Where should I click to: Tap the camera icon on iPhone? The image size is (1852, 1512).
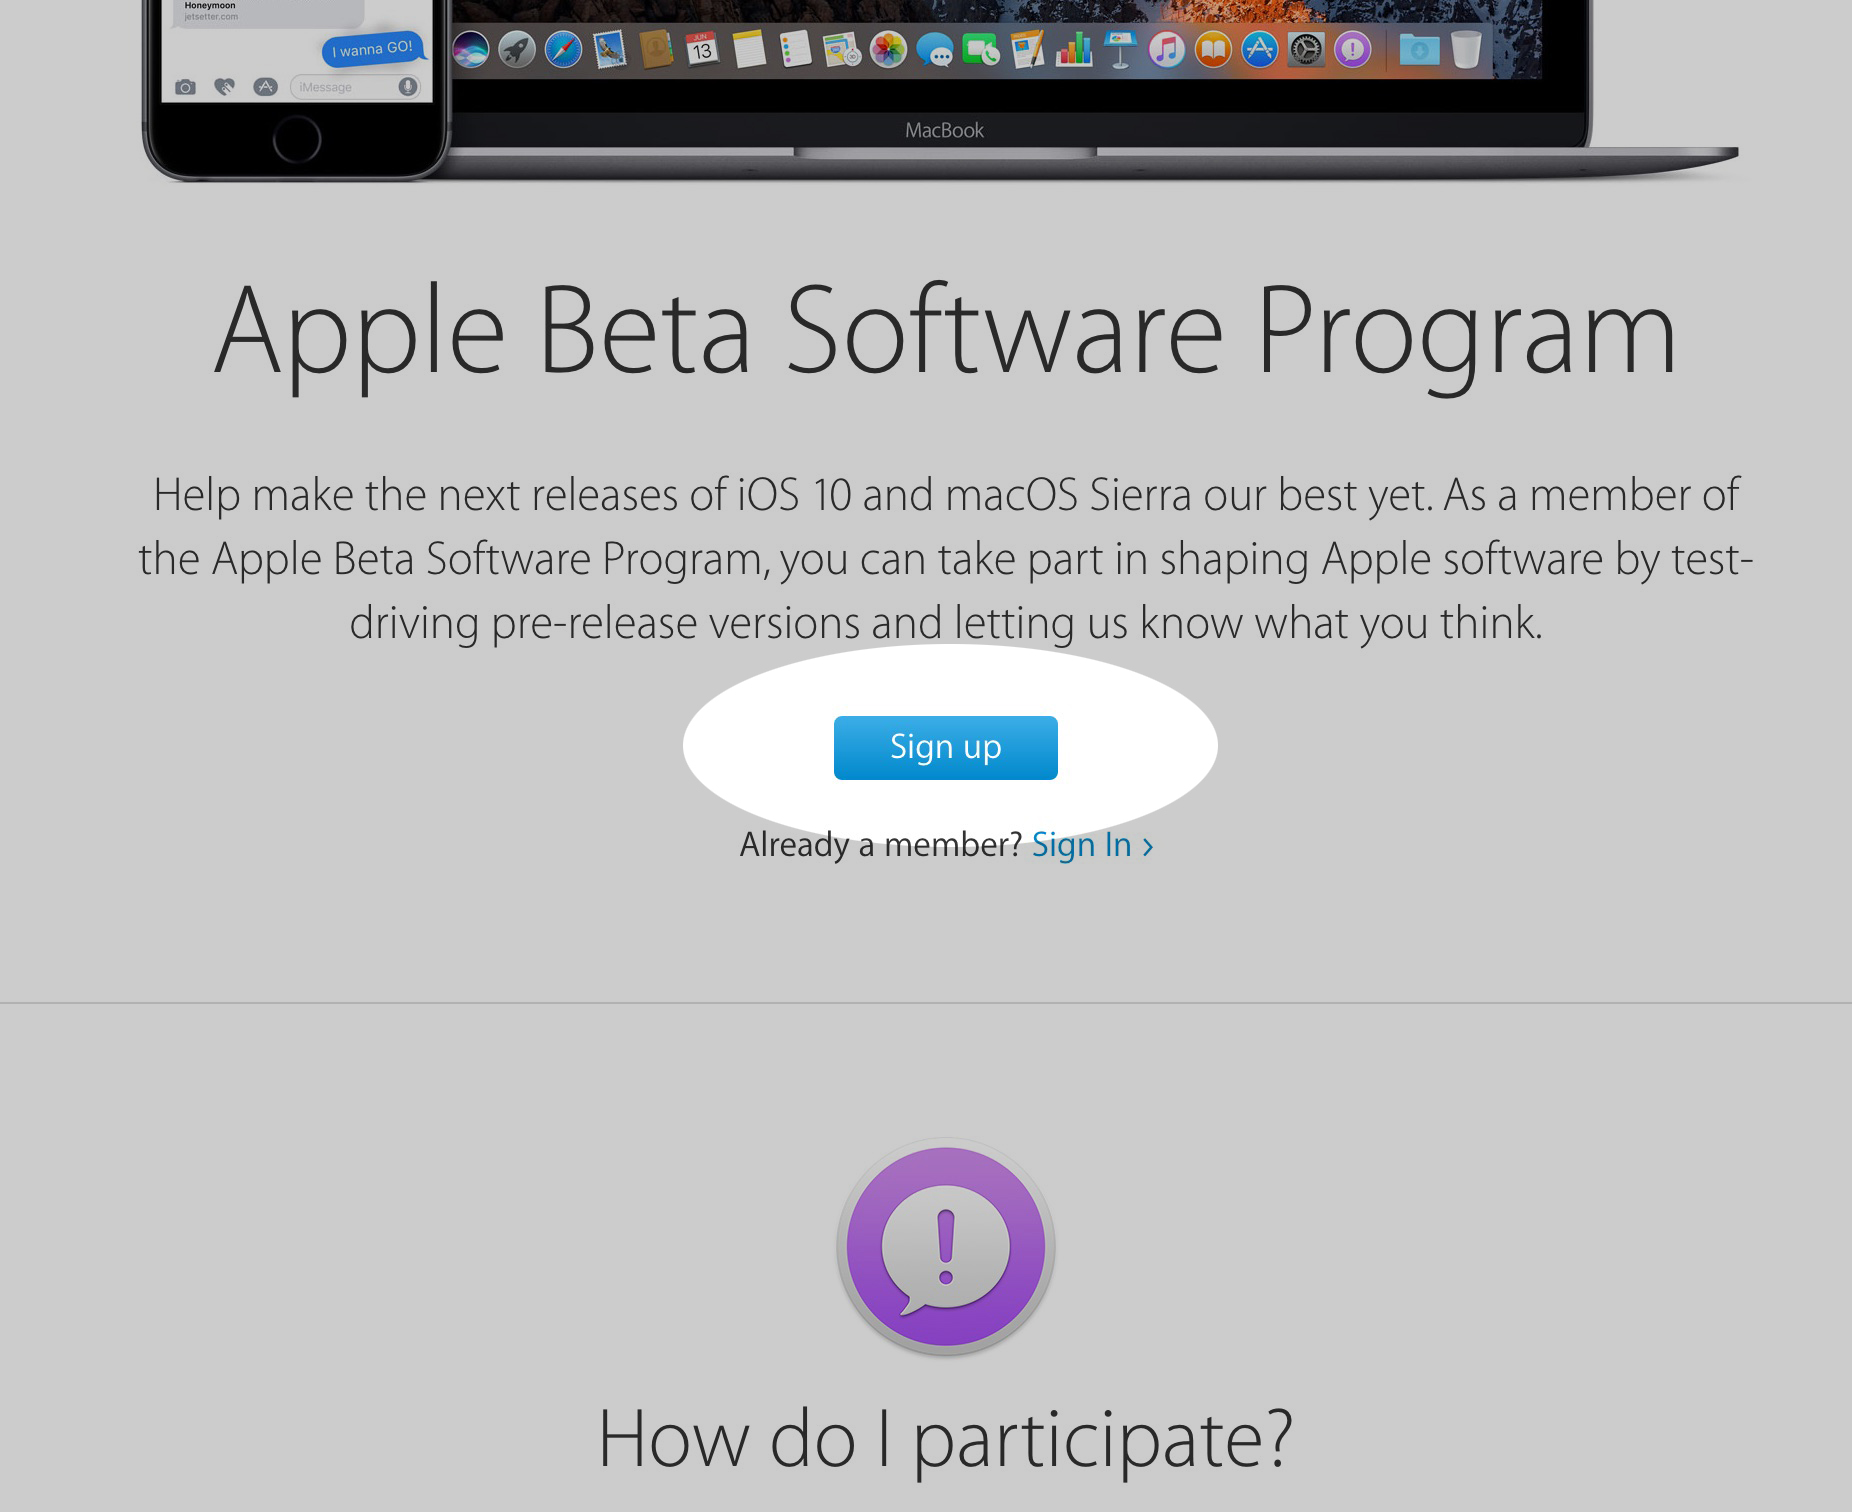(x=185, y=87)
